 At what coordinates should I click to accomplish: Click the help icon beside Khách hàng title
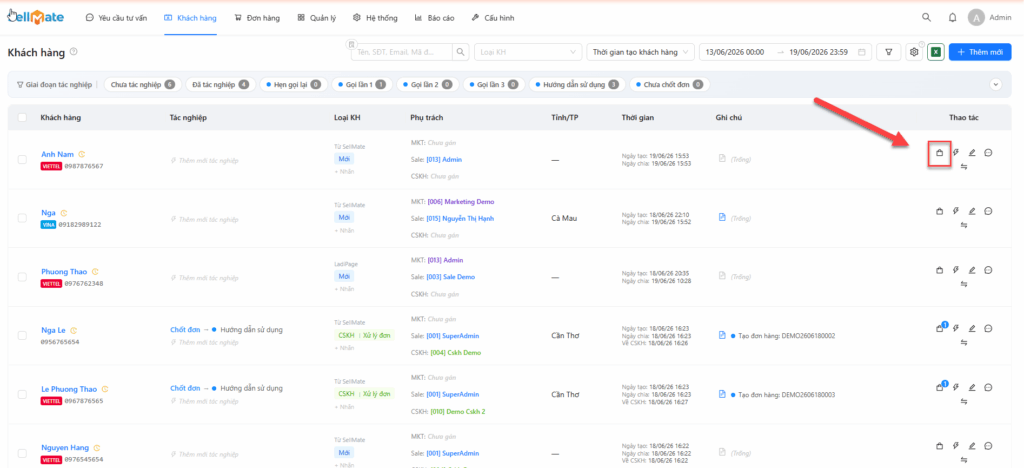[74, 52]
